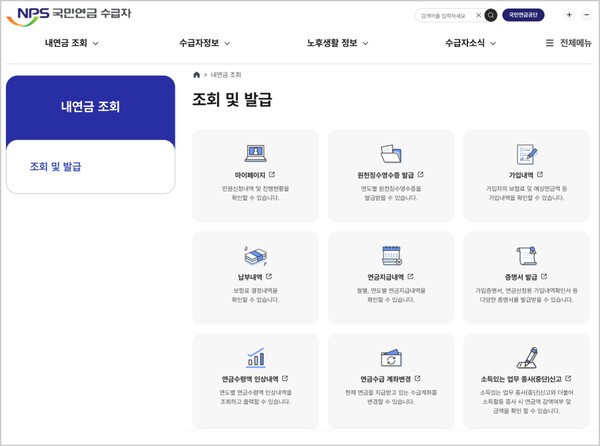
Task: Click the 조회 및 발급 page heading
Action: click(232, 99)
